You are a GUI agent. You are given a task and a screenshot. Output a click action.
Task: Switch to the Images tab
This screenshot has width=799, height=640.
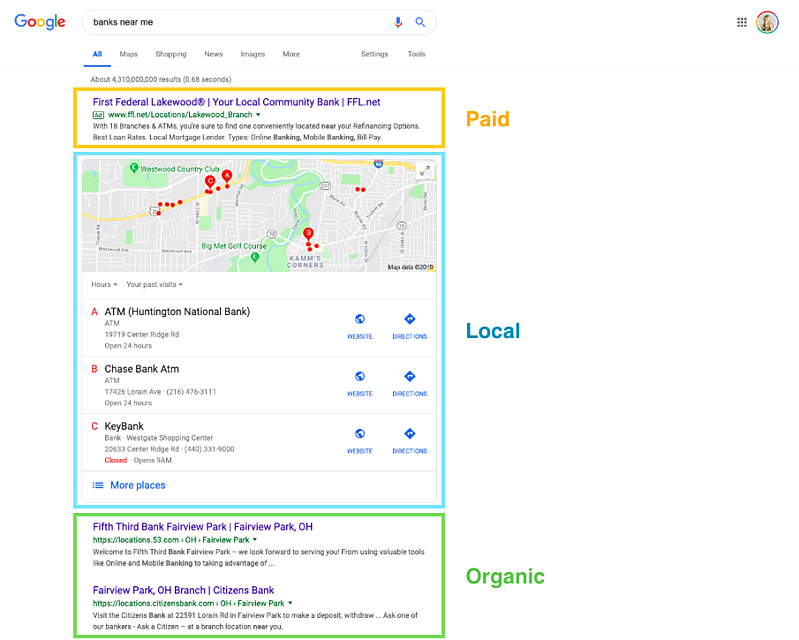coord(253,54)
